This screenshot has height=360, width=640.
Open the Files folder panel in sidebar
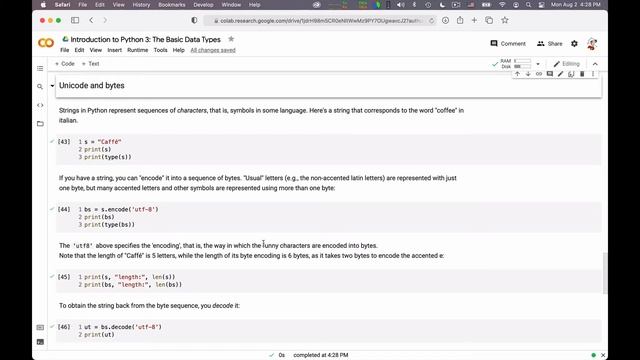coord(40,124)
